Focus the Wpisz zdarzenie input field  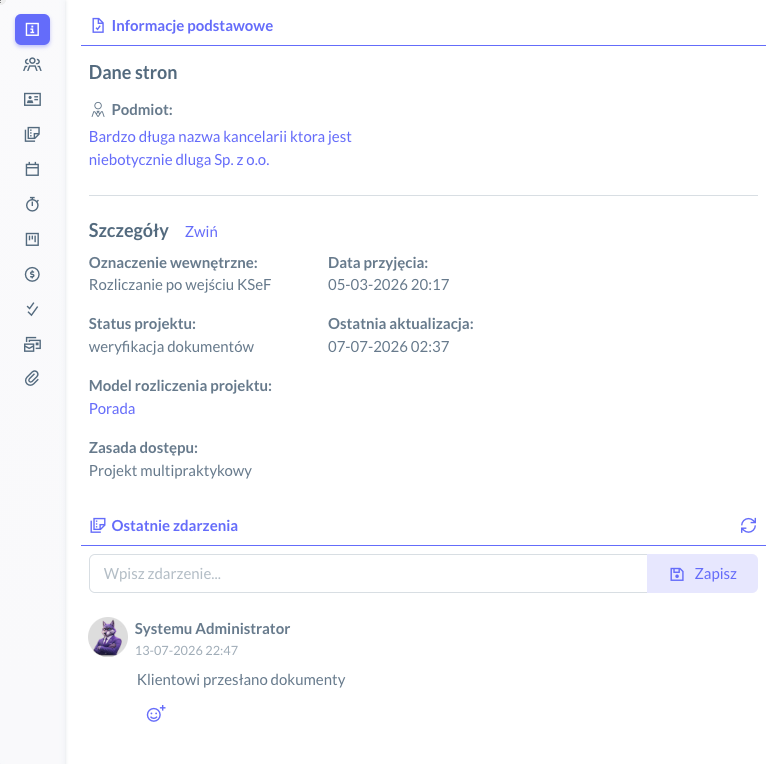[x=368, y=574]
